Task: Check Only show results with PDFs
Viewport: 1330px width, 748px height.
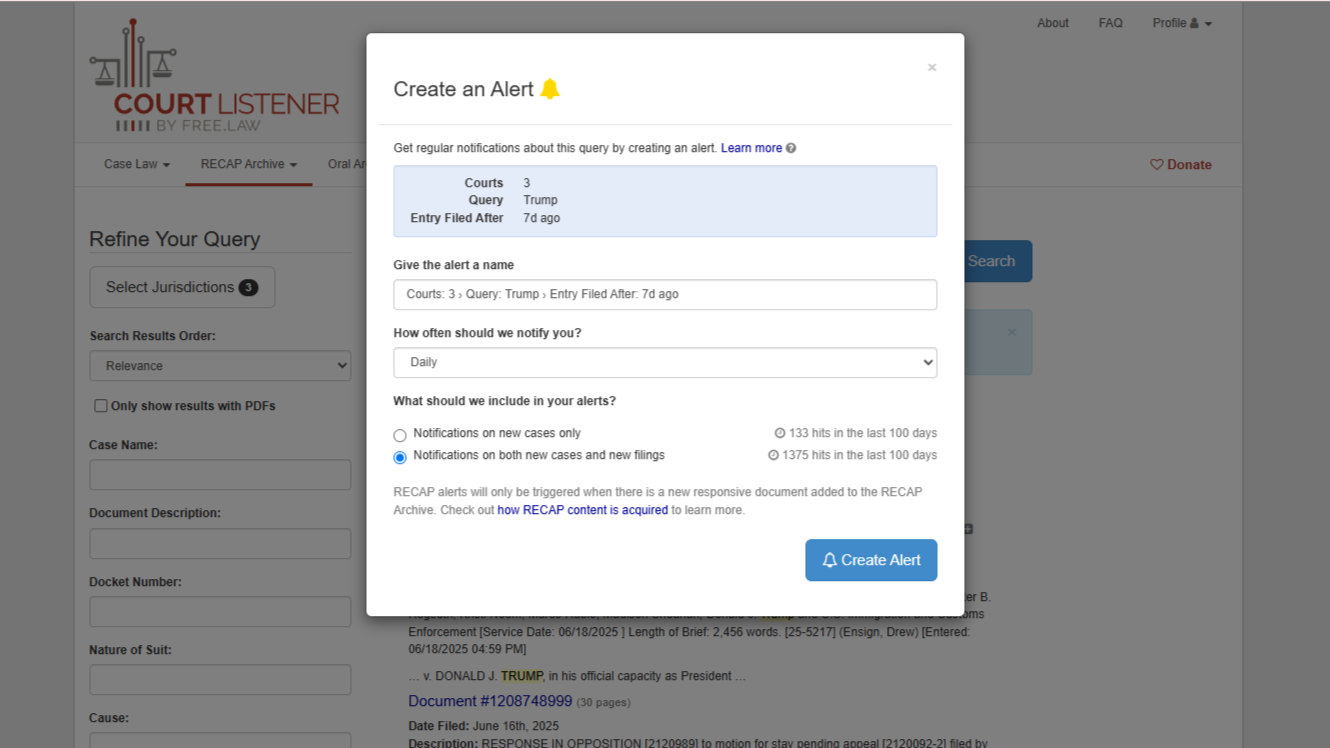Action: click(101, 406)
